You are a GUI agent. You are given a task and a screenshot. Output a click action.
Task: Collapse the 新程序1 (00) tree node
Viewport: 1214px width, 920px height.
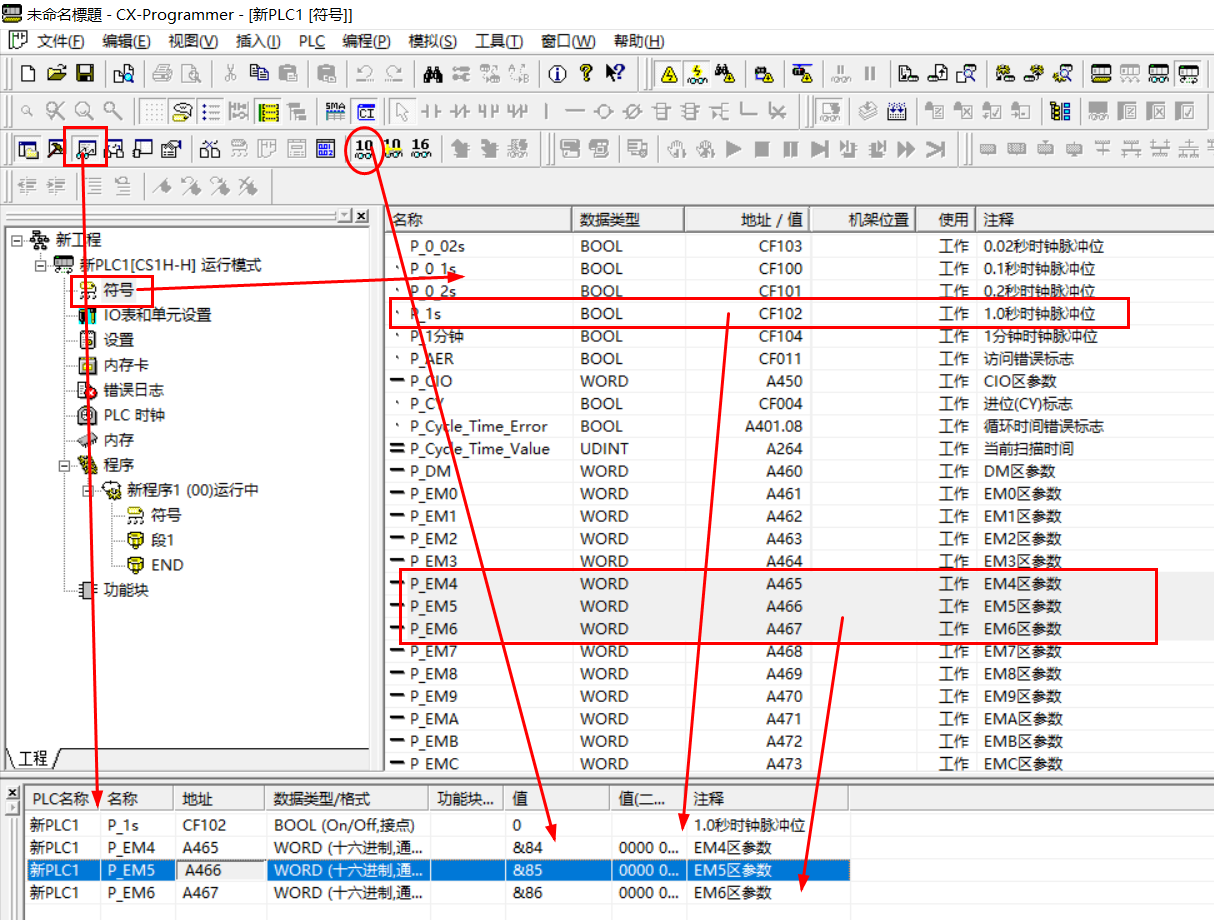pyautogui.click(x=89, y=490)
